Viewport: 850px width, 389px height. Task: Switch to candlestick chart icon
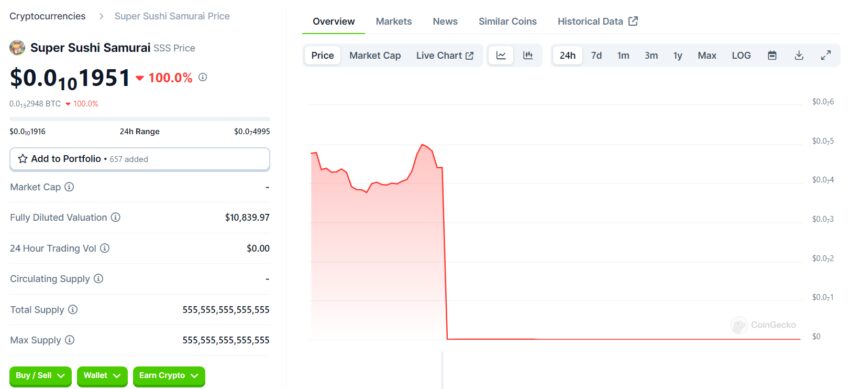coord(527,55)
